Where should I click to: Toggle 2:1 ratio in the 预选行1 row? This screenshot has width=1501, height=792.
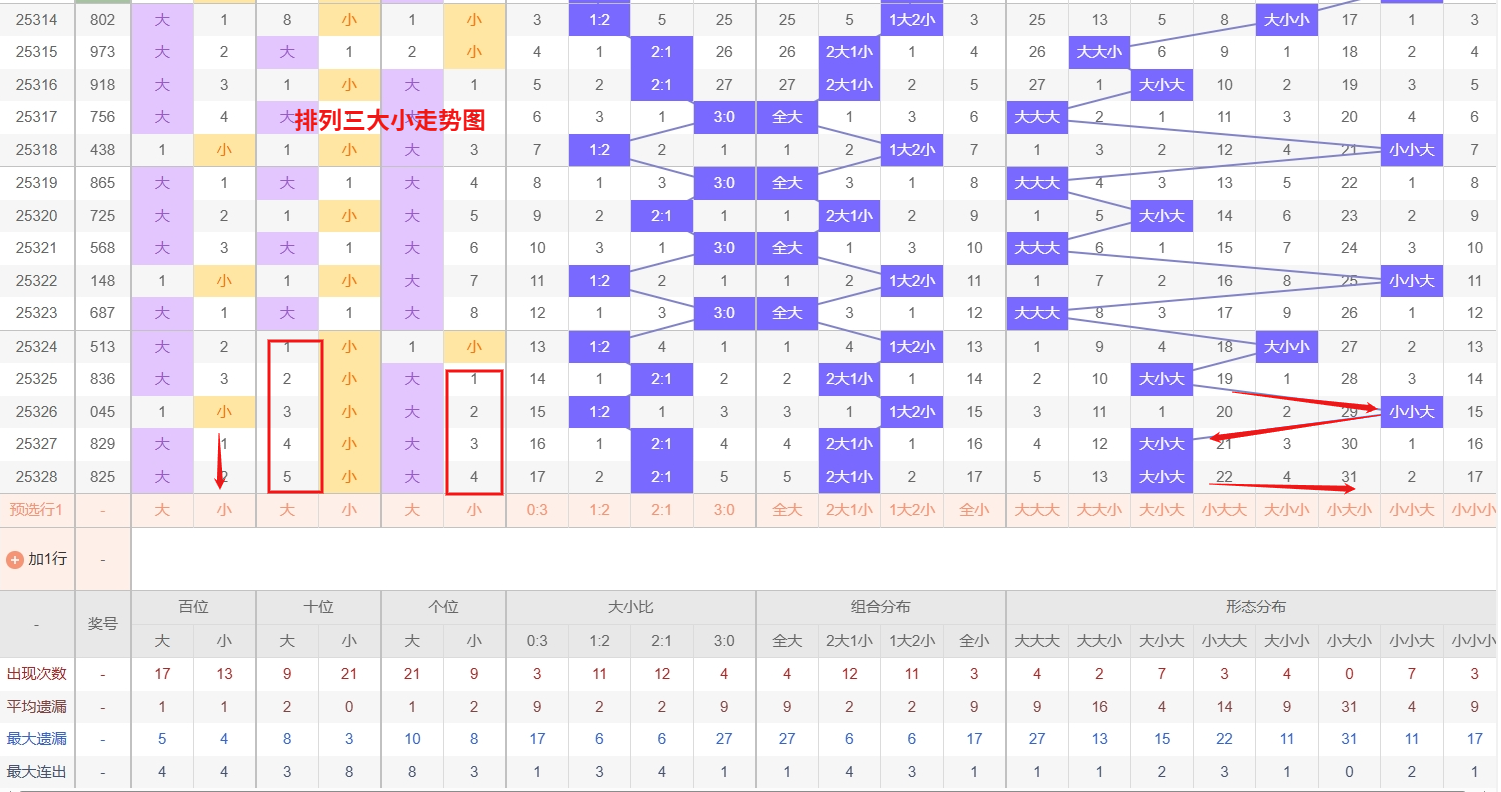(661, 510)
